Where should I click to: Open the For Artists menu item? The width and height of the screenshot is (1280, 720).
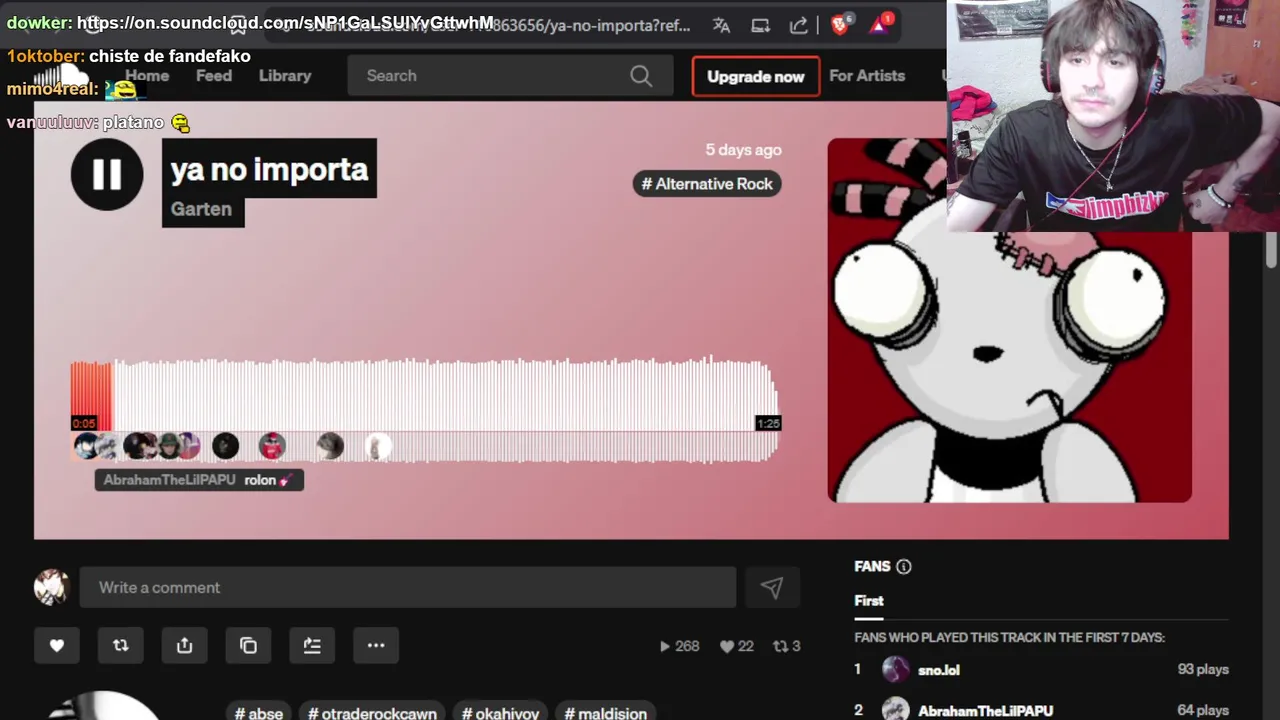[x=867, y=76]
